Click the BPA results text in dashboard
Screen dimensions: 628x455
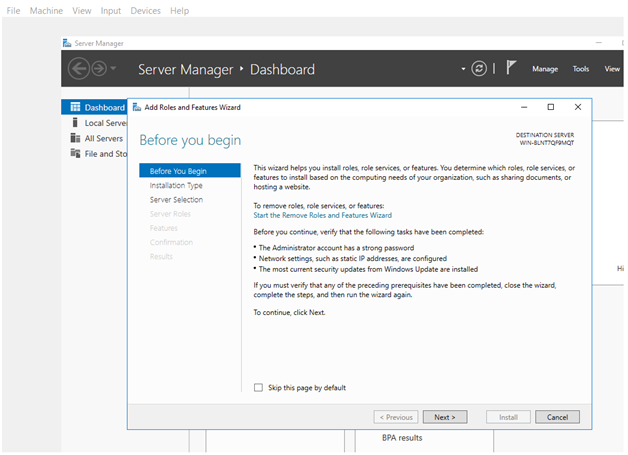pos(402,438)
